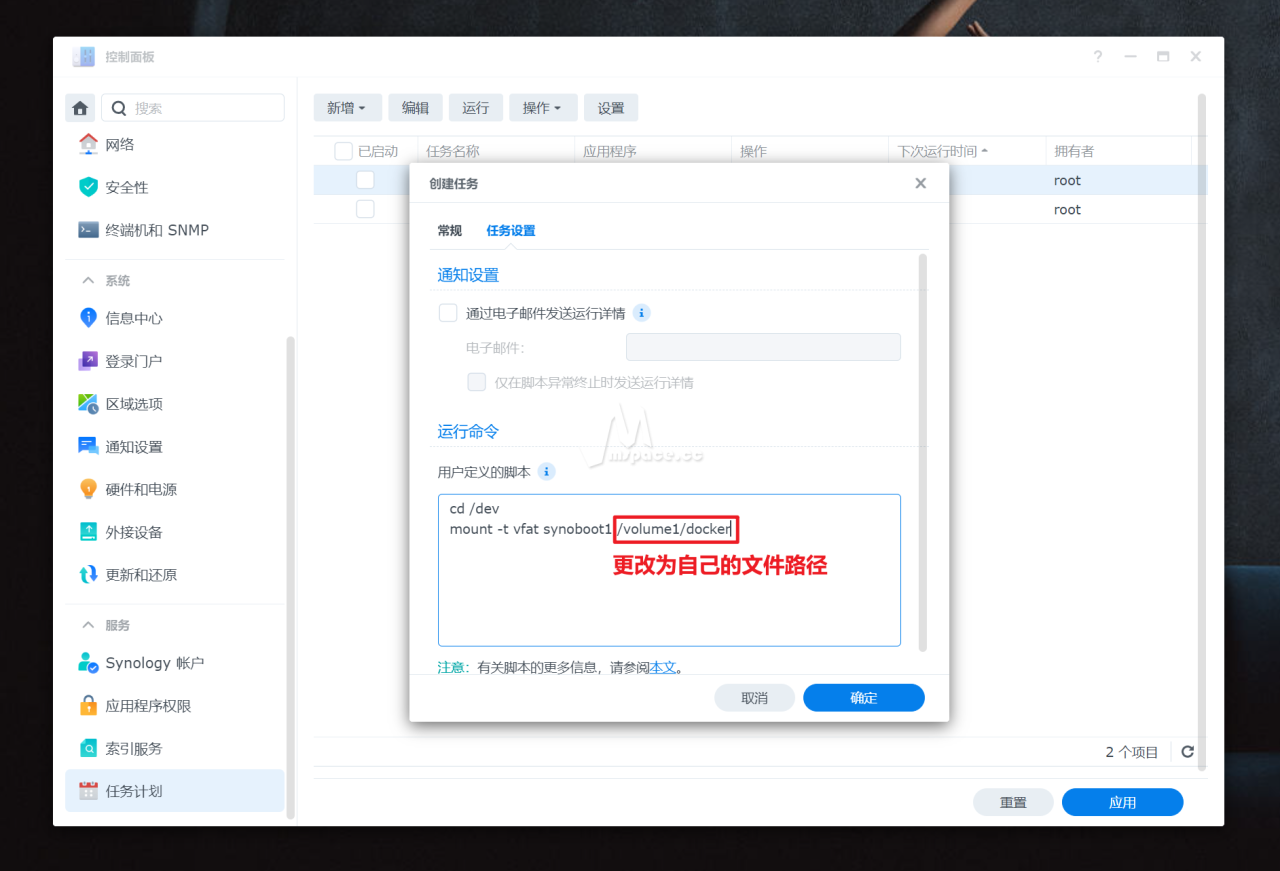Click info icon next to 用户定义的脚本
Image resolution: width=1280 pixels, height=871 pixels.
[x=546, y=472]
